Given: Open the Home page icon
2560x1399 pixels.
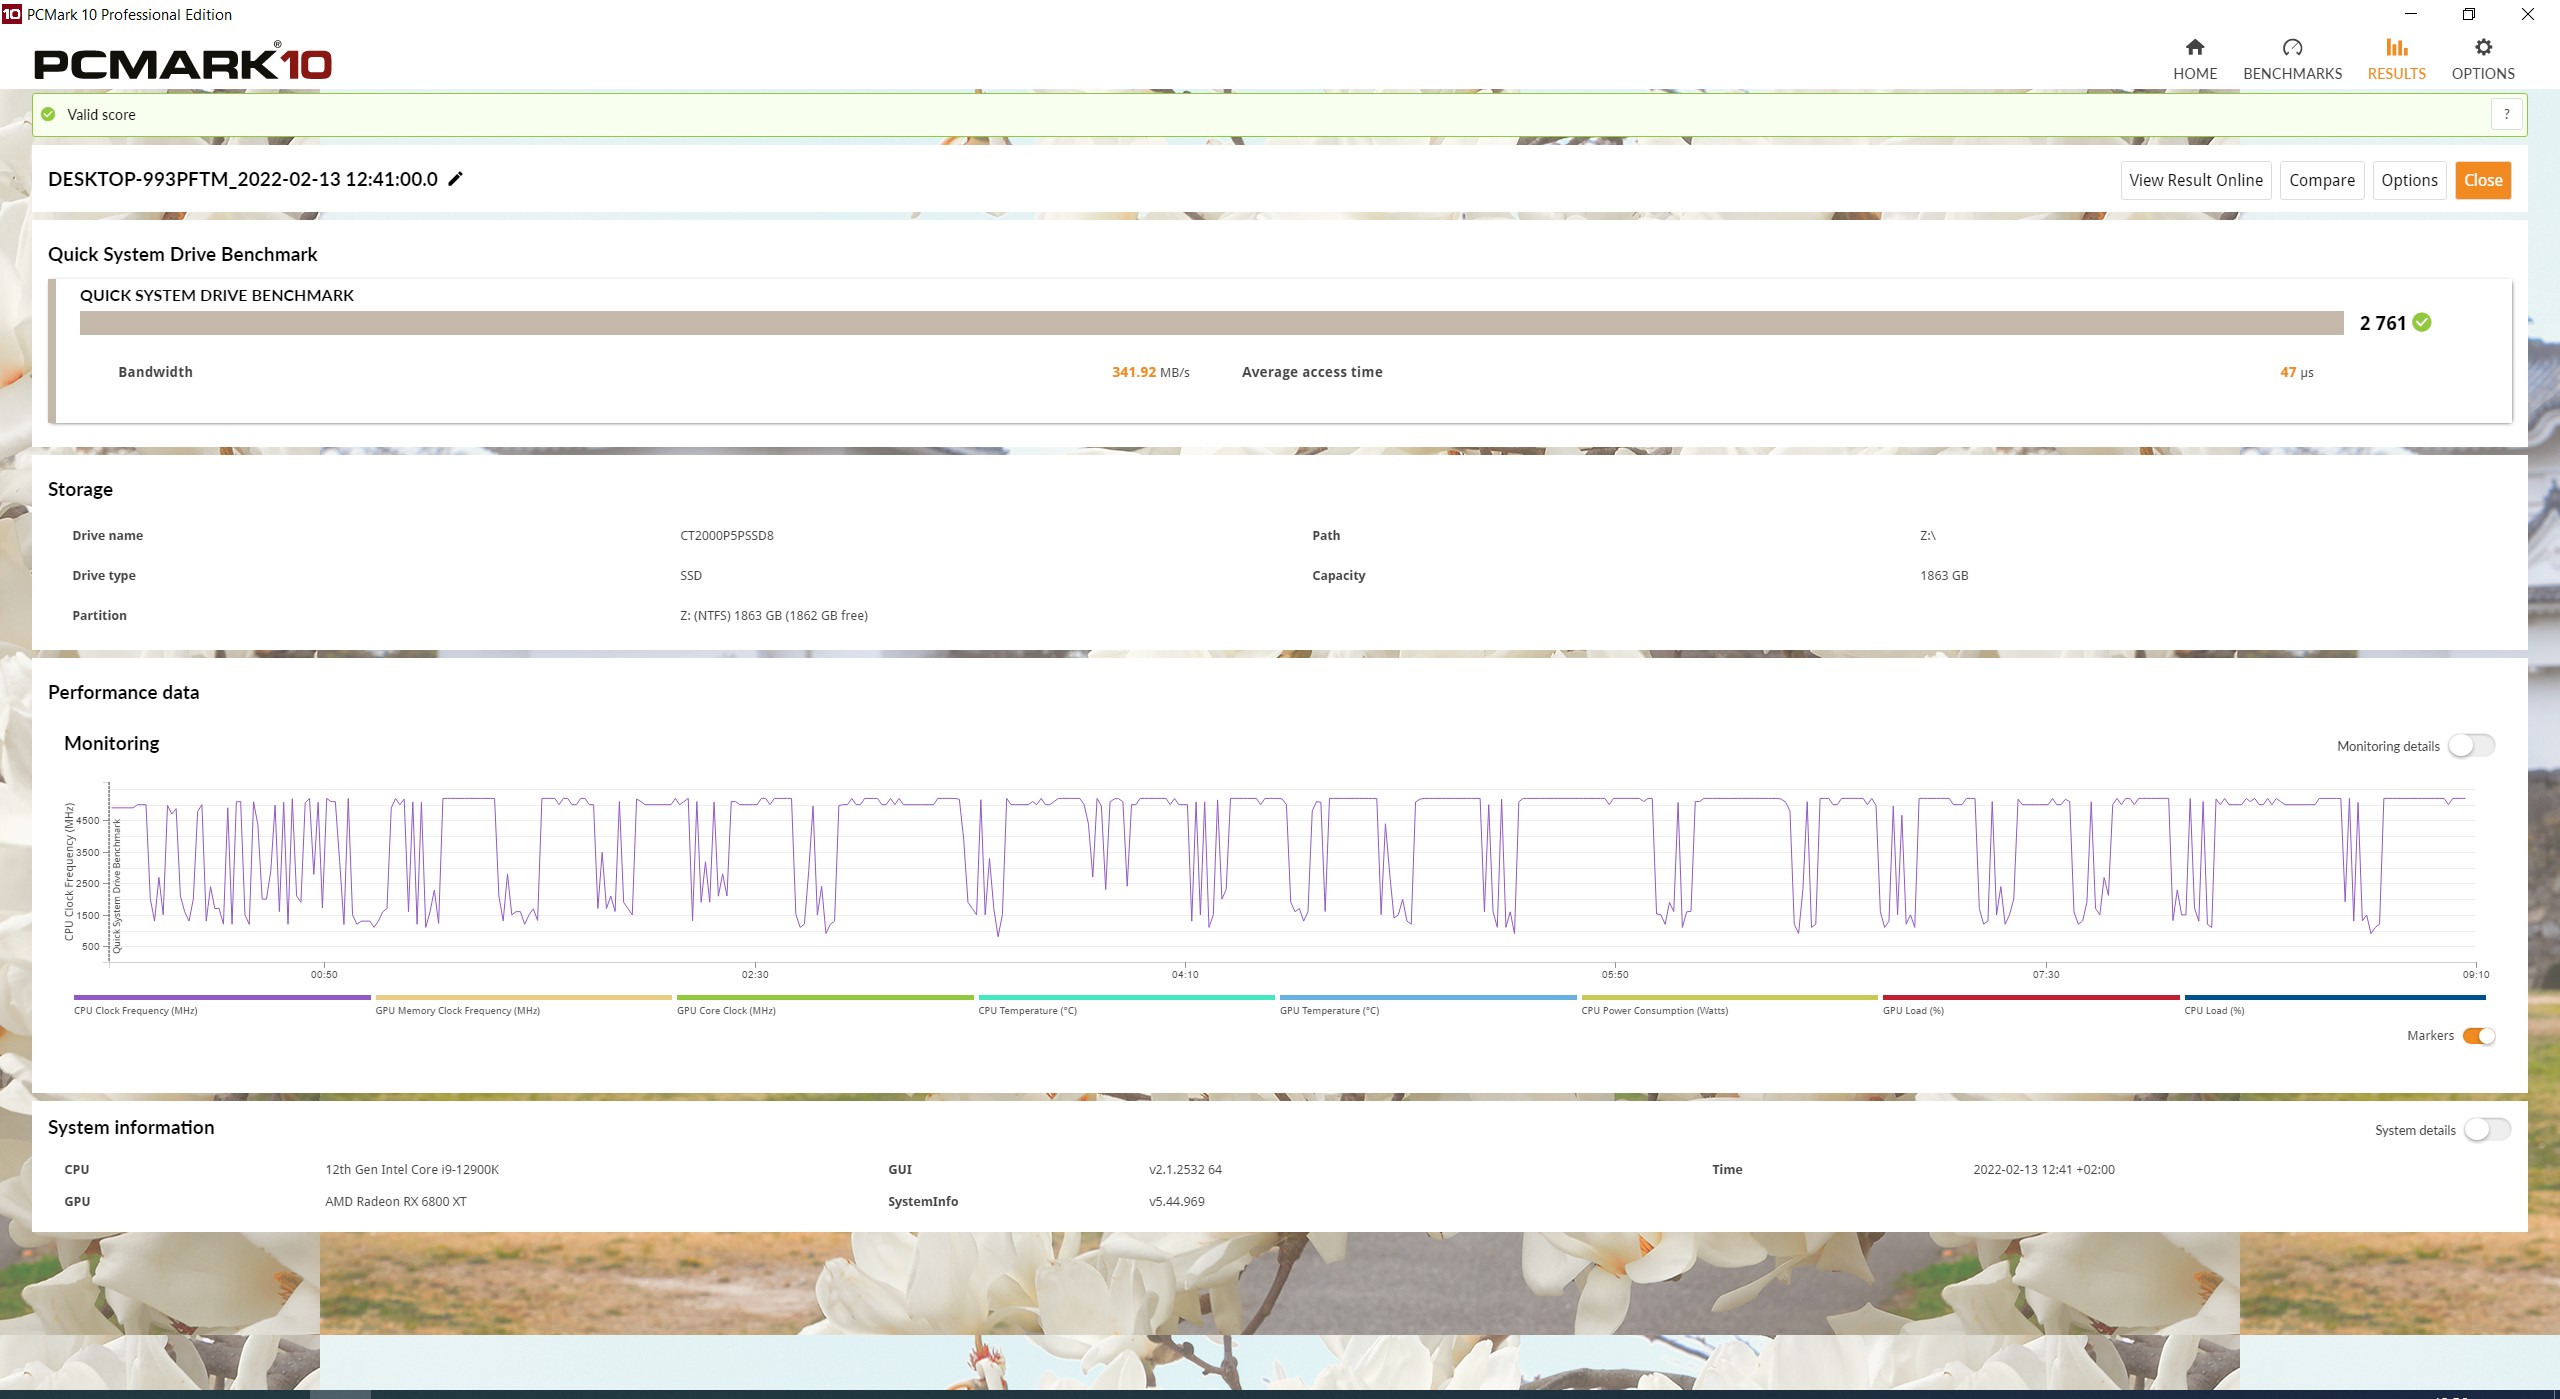Looking at the screenshot, I should coord(2194,48).
